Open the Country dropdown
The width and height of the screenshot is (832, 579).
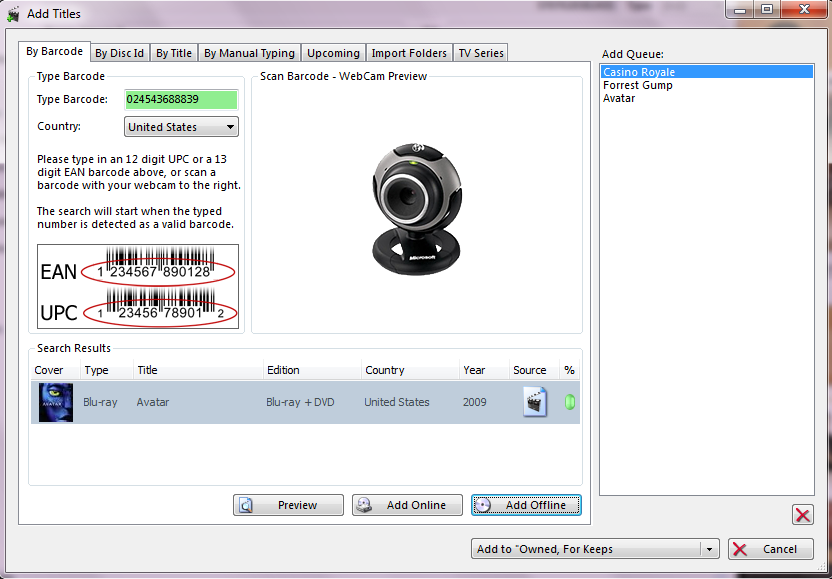181,127
